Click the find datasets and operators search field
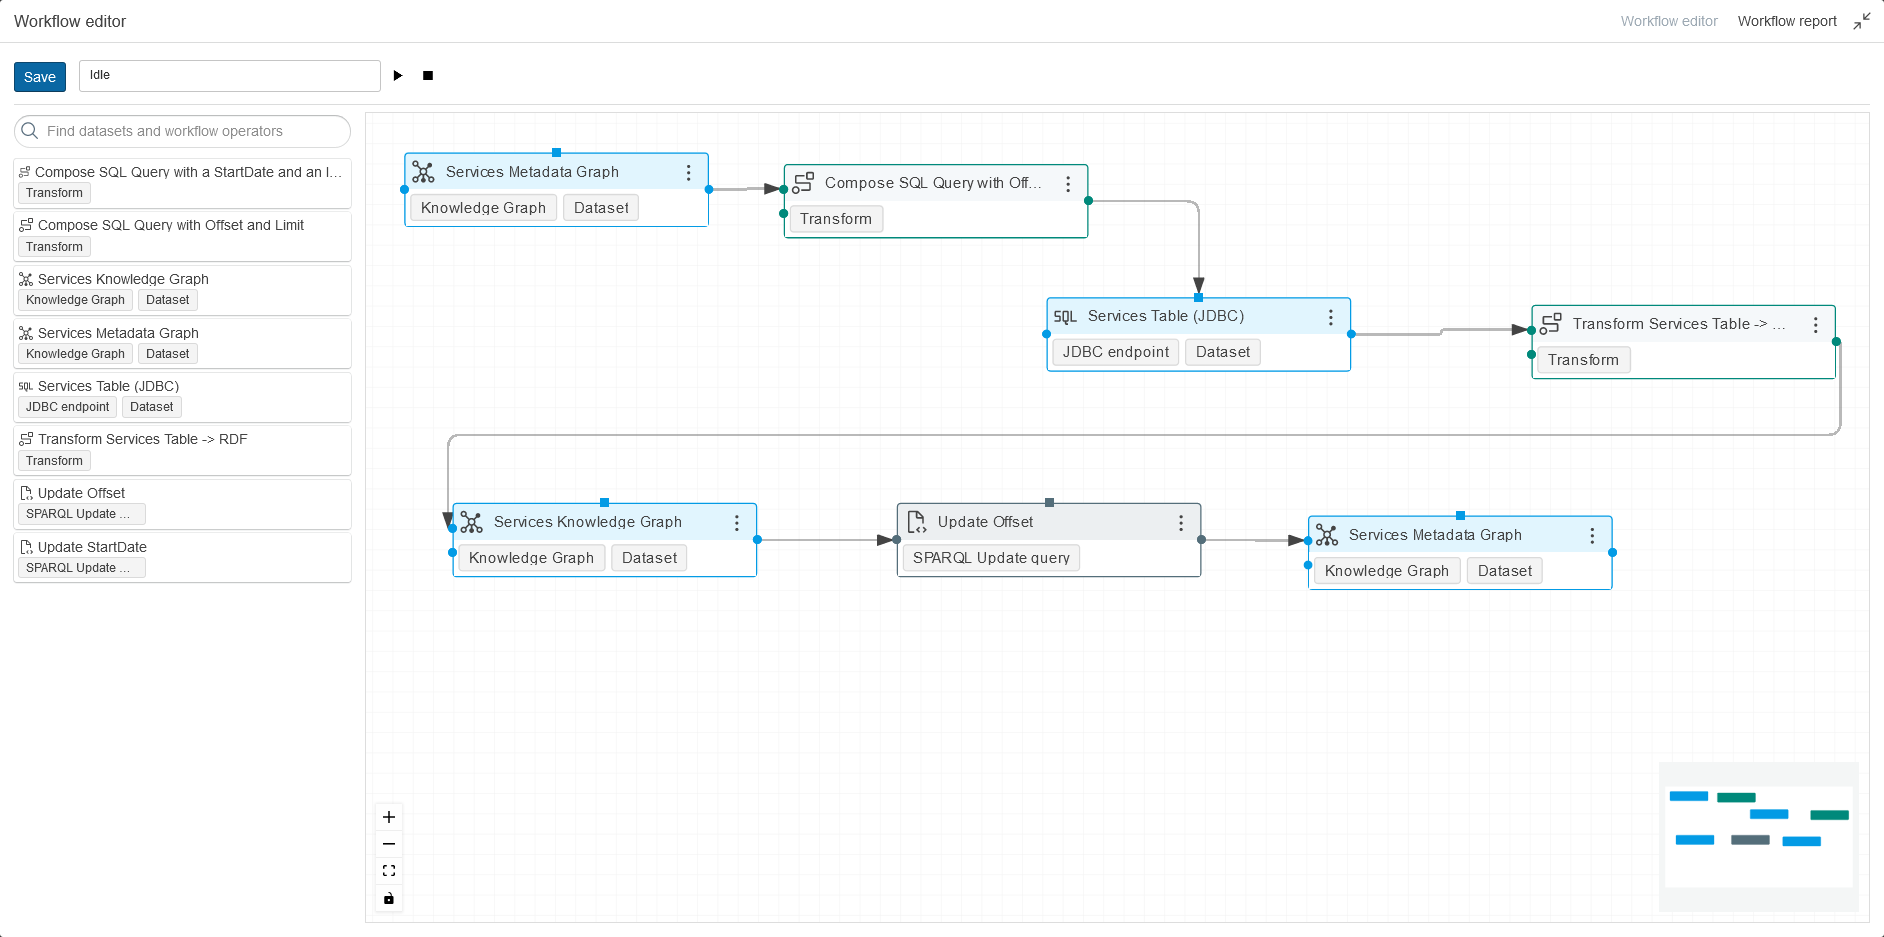The image size is (1884, 937). point(180,131)
